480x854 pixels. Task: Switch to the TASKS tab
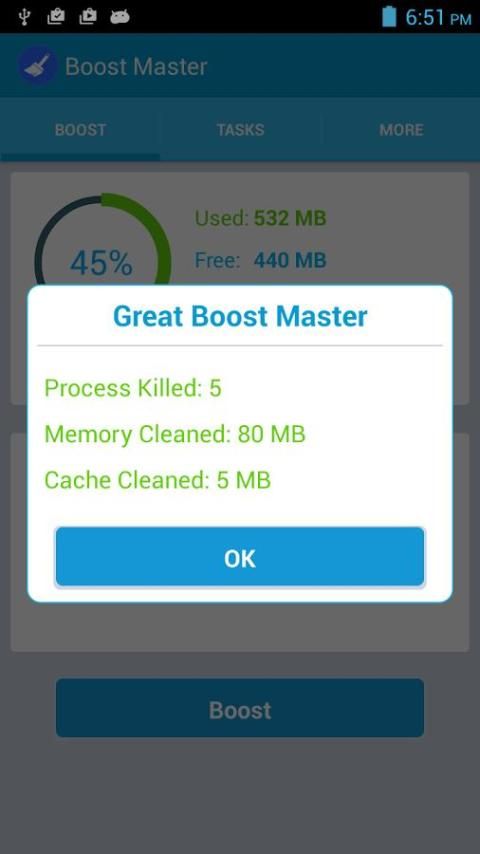click(240, 130)
